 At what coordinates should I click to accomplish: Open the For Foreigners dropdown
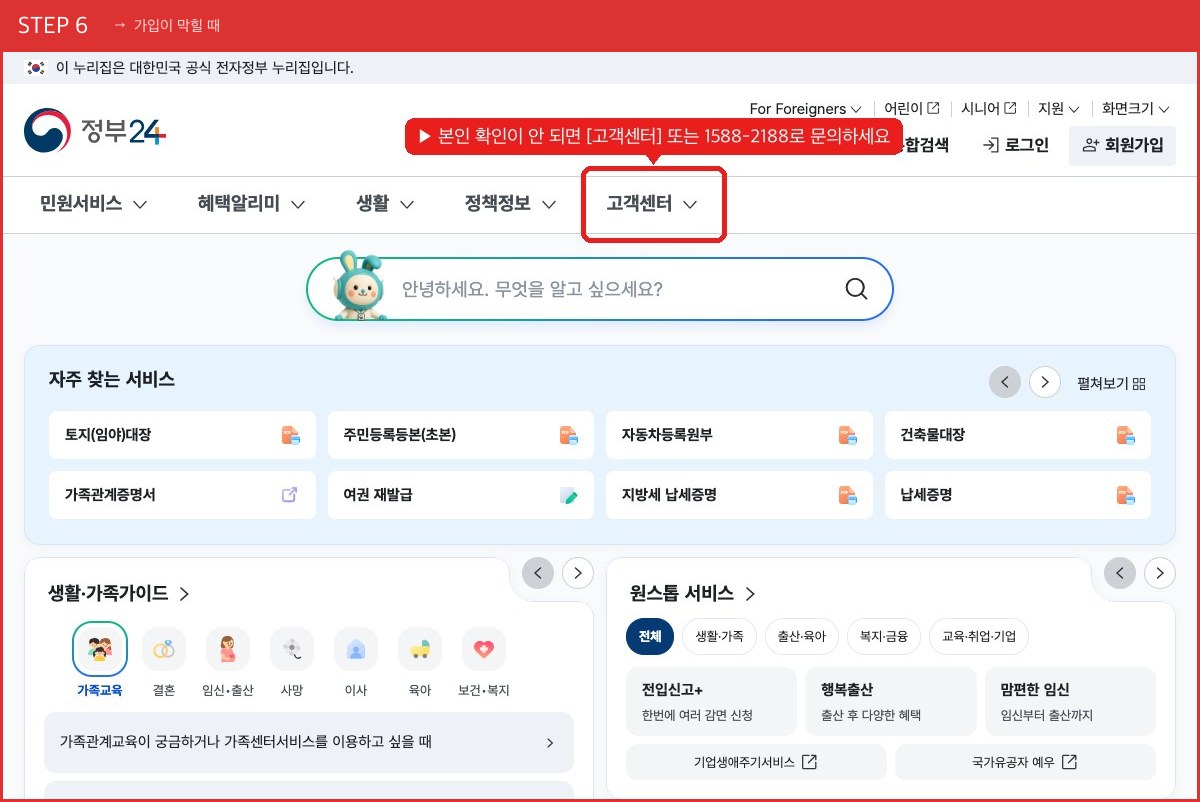pos(805,108)
